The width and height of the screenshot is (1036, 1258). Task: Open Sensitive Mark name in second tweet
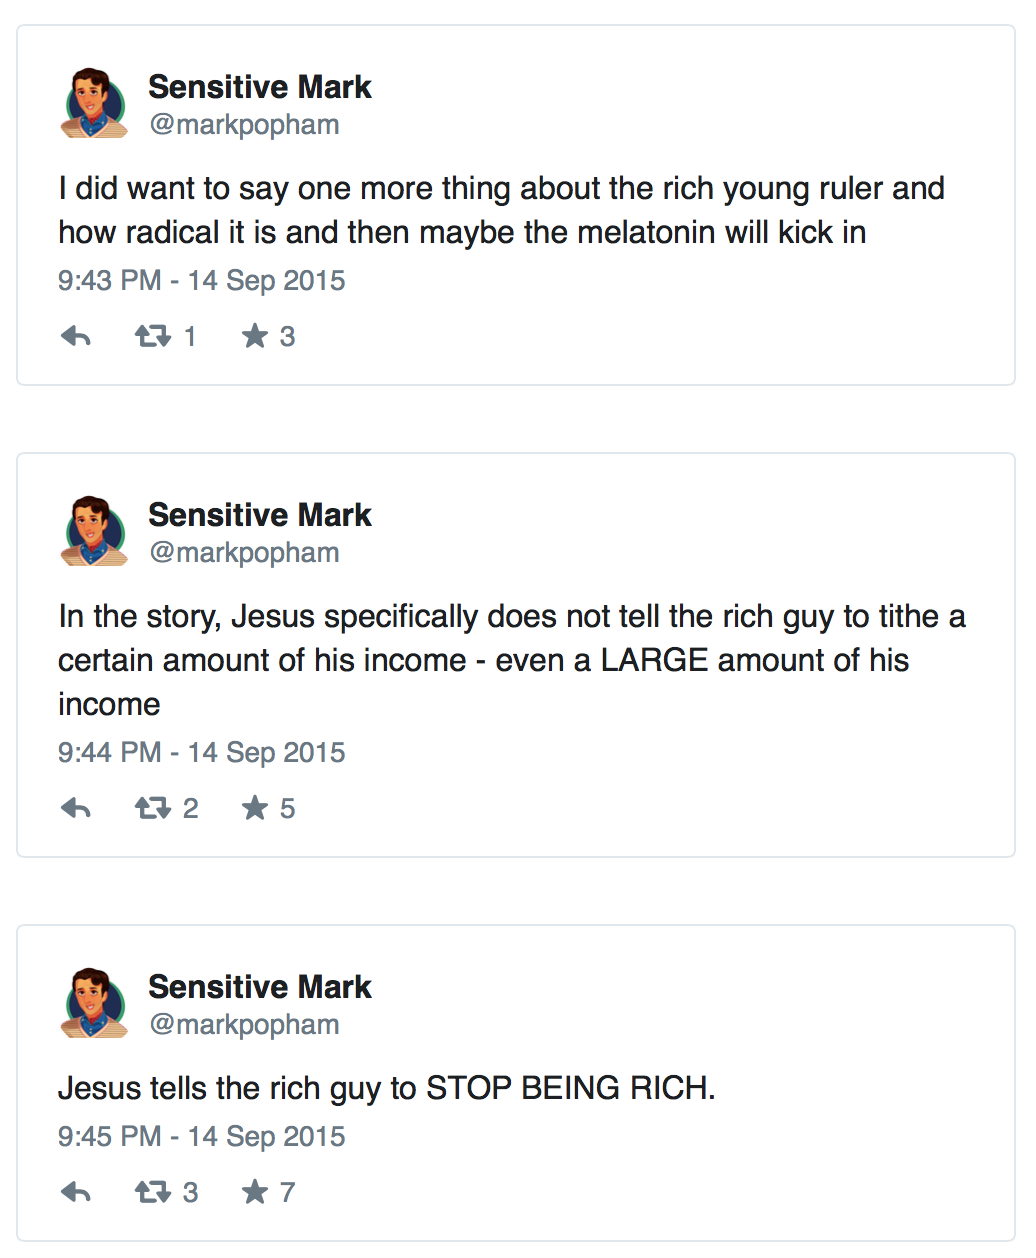(x=259, y=516)
